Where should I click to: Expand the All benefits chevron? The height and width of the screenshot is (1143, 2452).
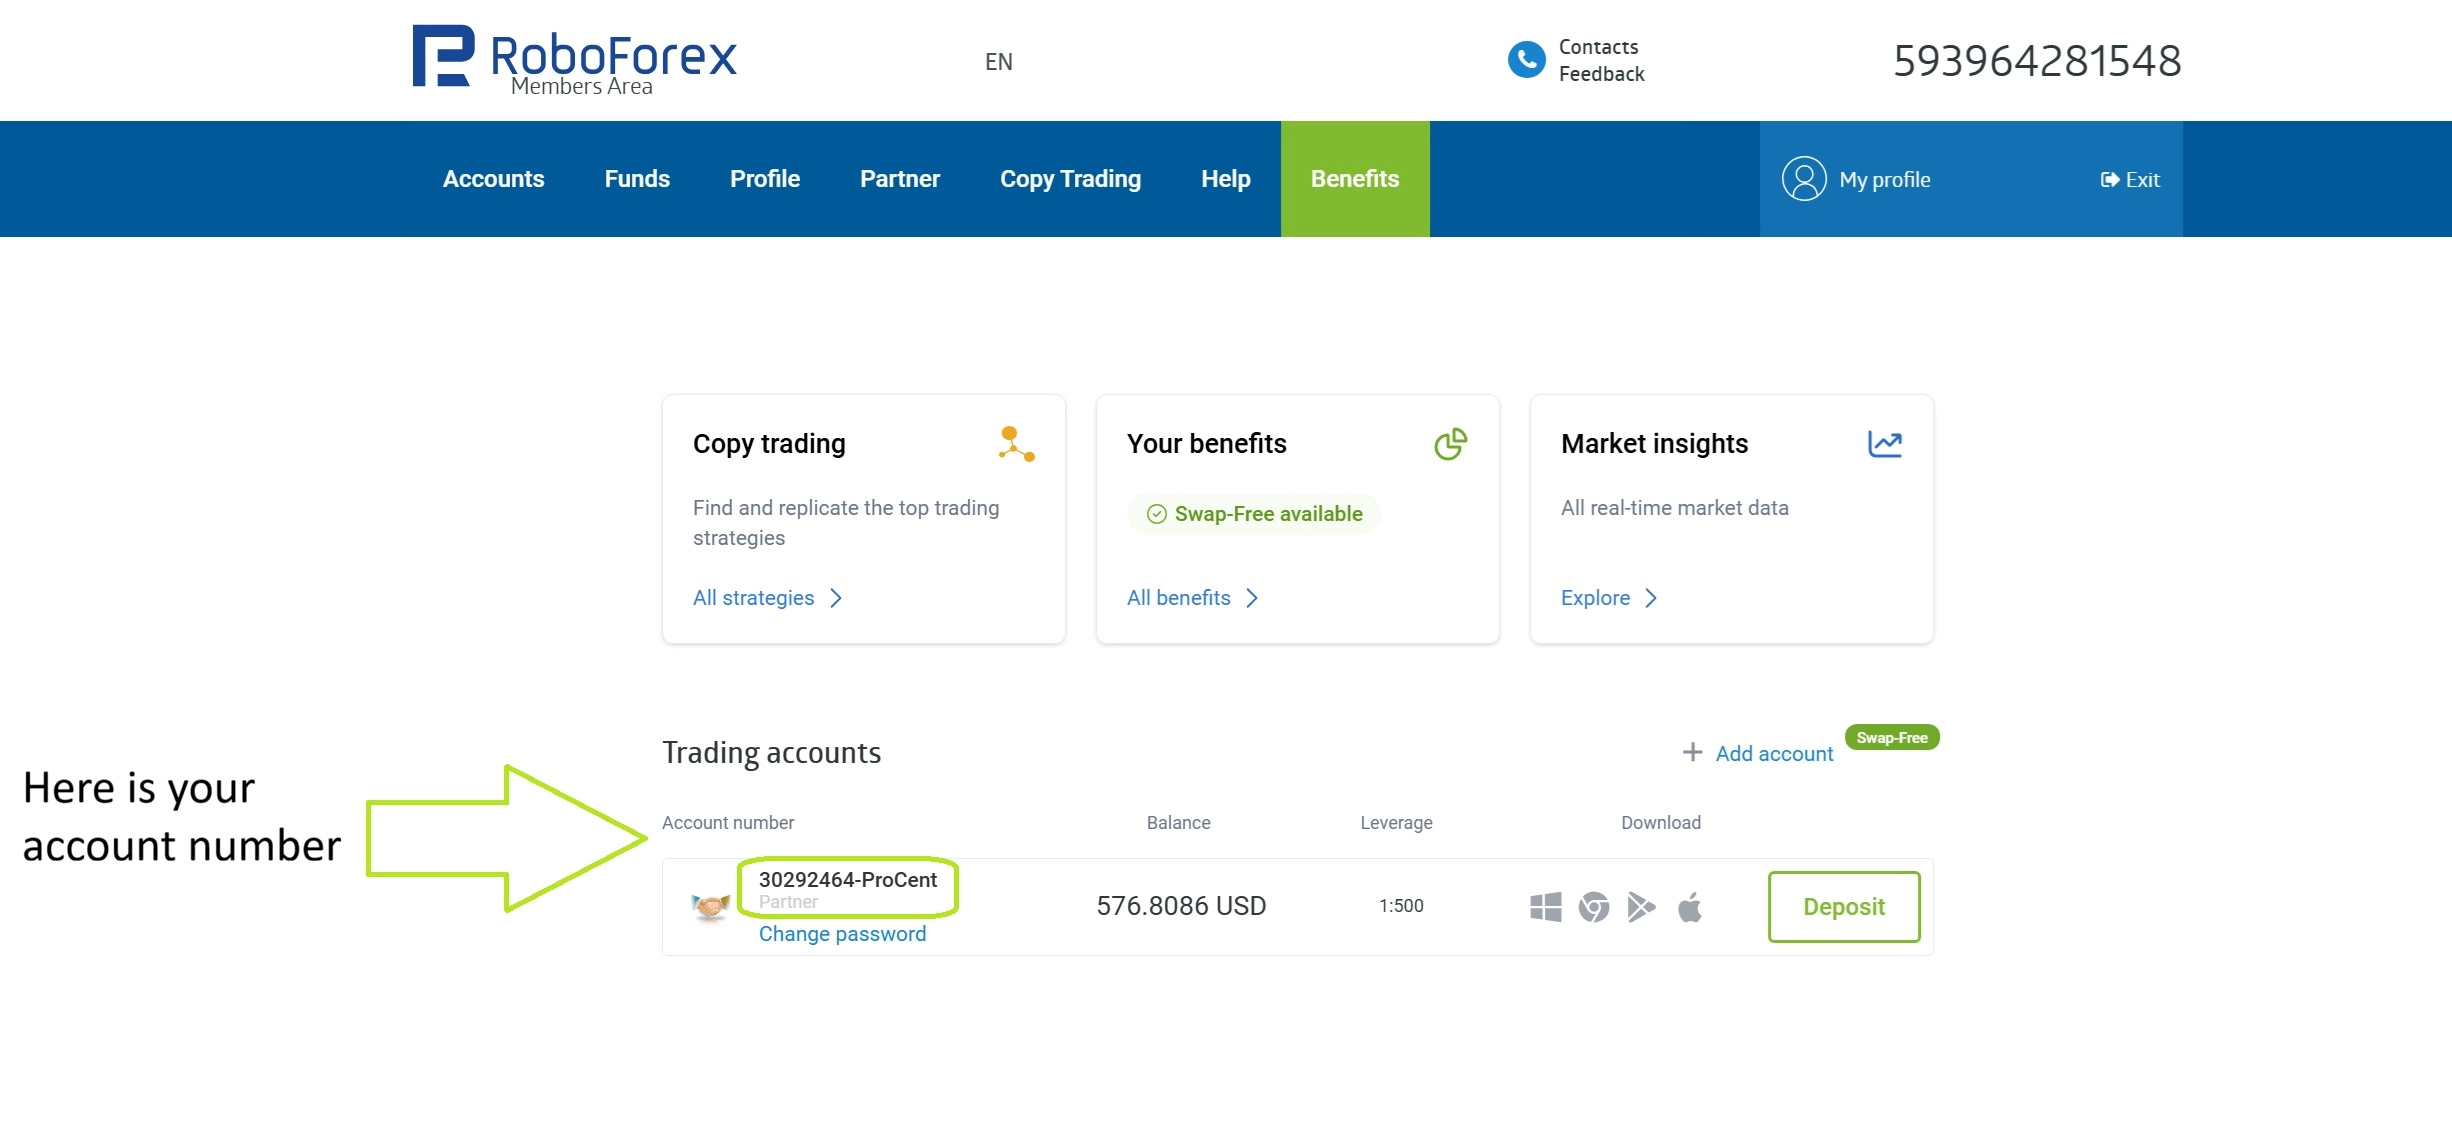tap(1252, 598)
